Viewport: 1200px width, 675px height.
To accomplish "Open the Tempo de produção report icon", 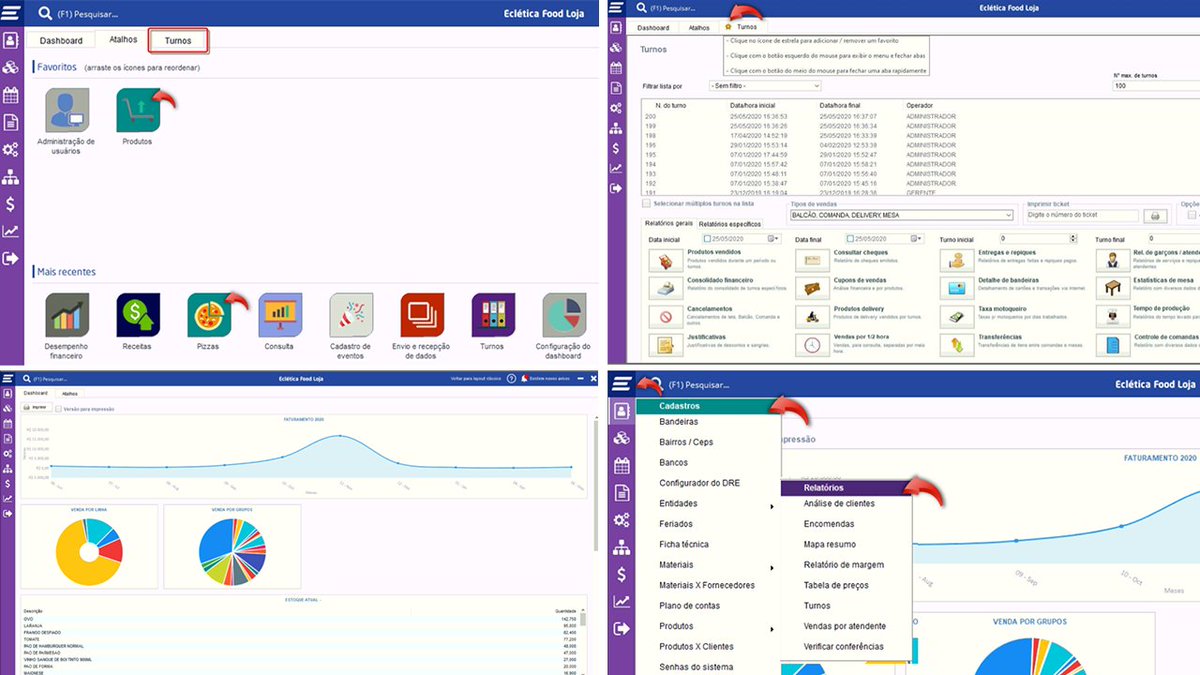I will (x=1111, y=317).
